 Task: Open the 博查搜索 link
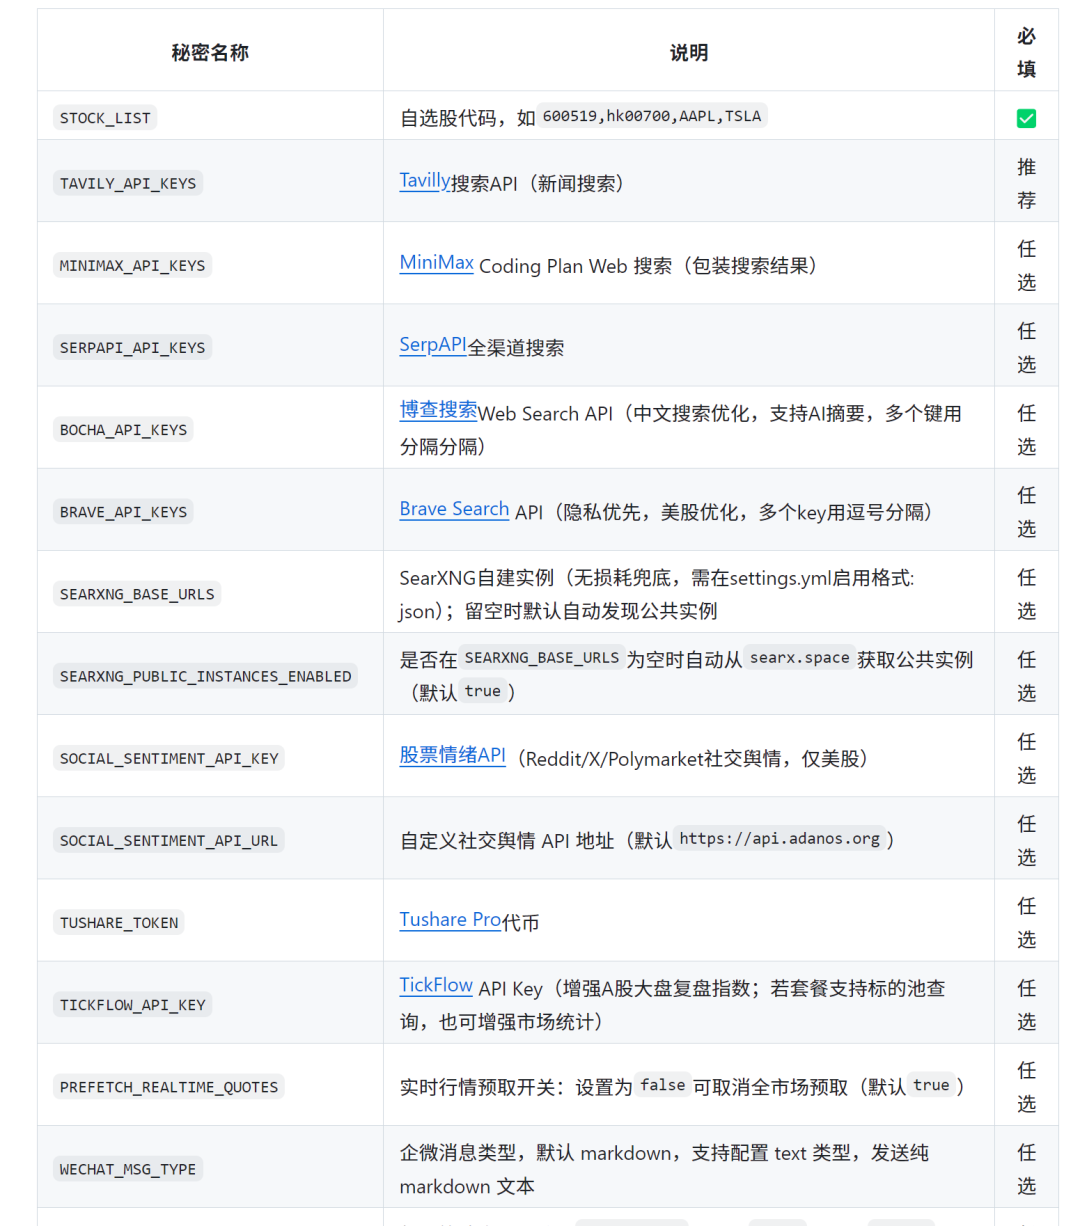click(x=438, y=411)
